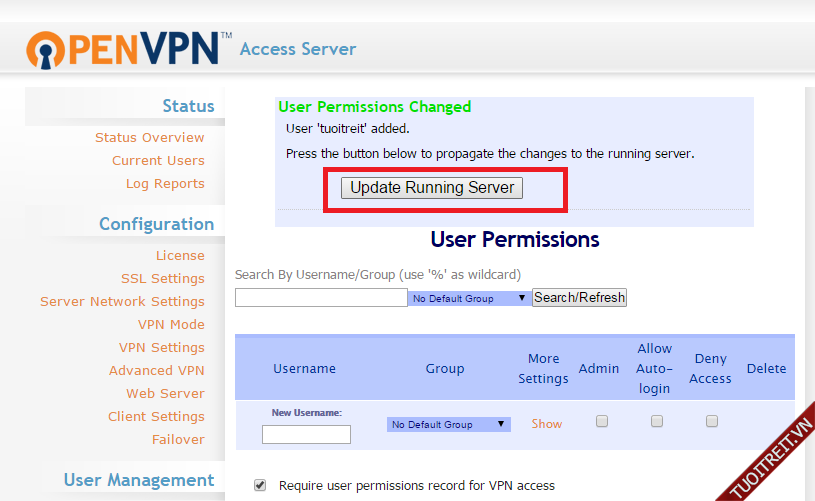Click the search username/group text field

click(321, 298)
